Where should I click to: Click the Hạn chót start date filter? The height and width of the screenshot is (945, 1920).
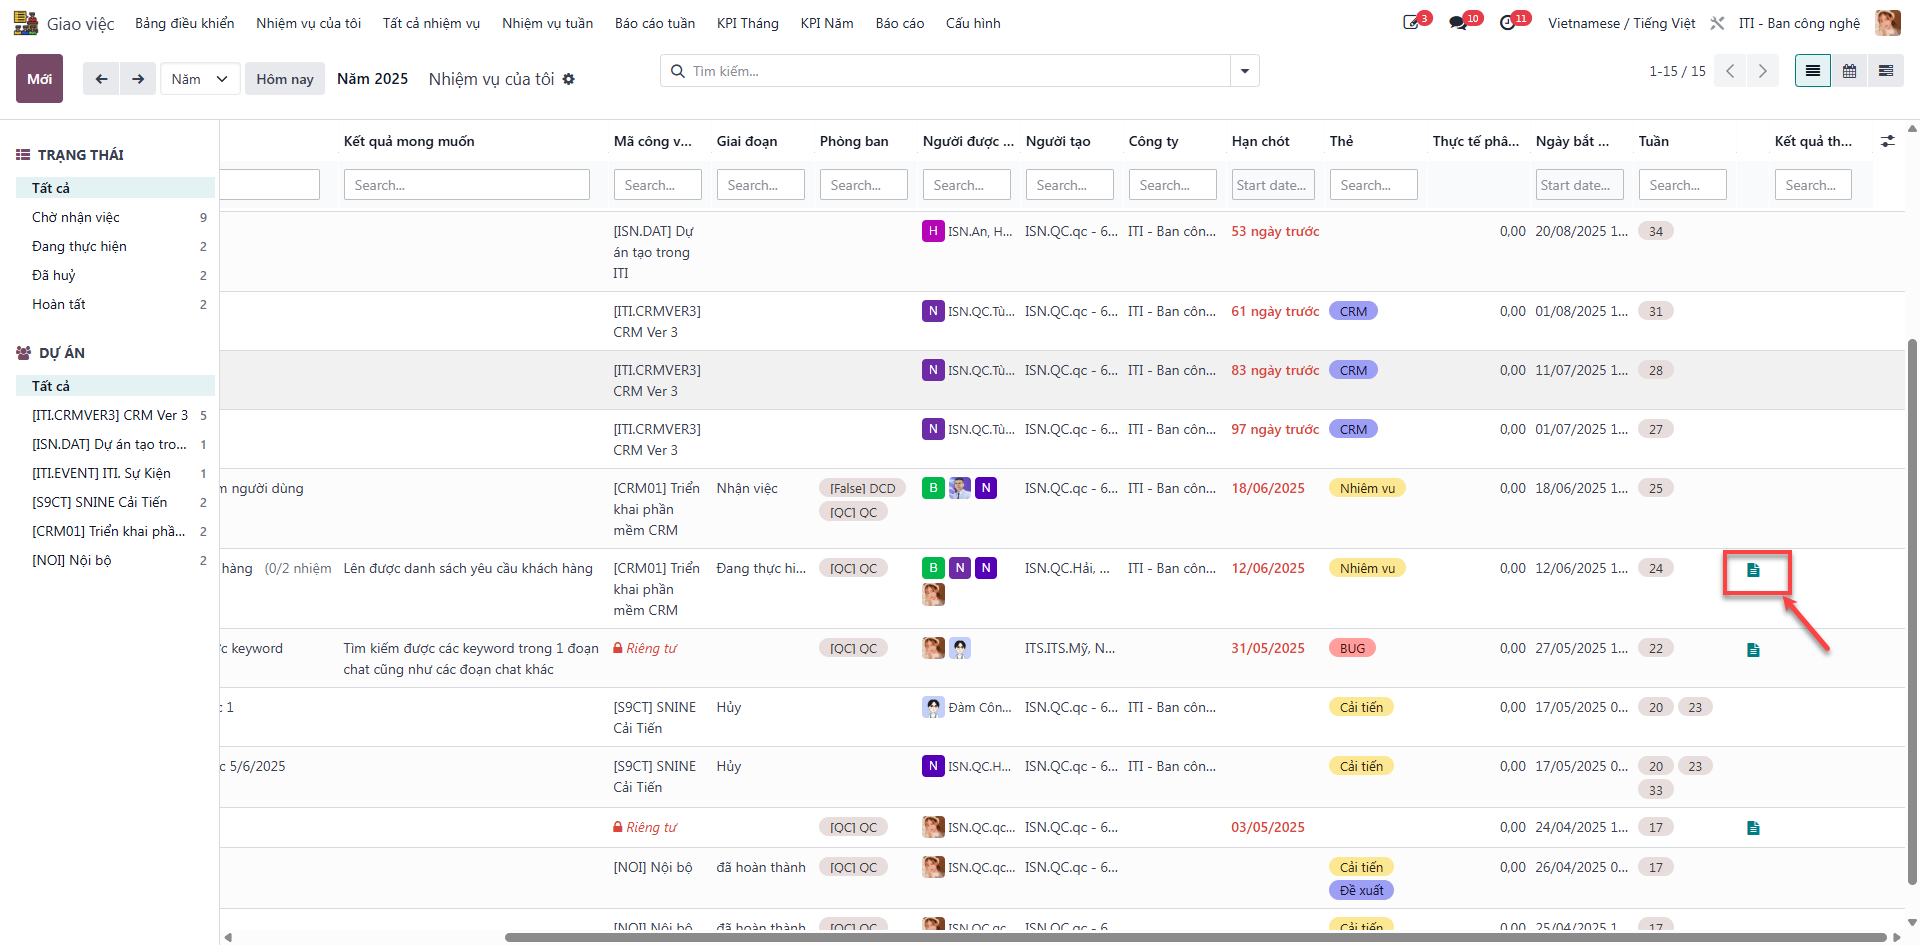pyautogui.click(x=1273, y=185)
